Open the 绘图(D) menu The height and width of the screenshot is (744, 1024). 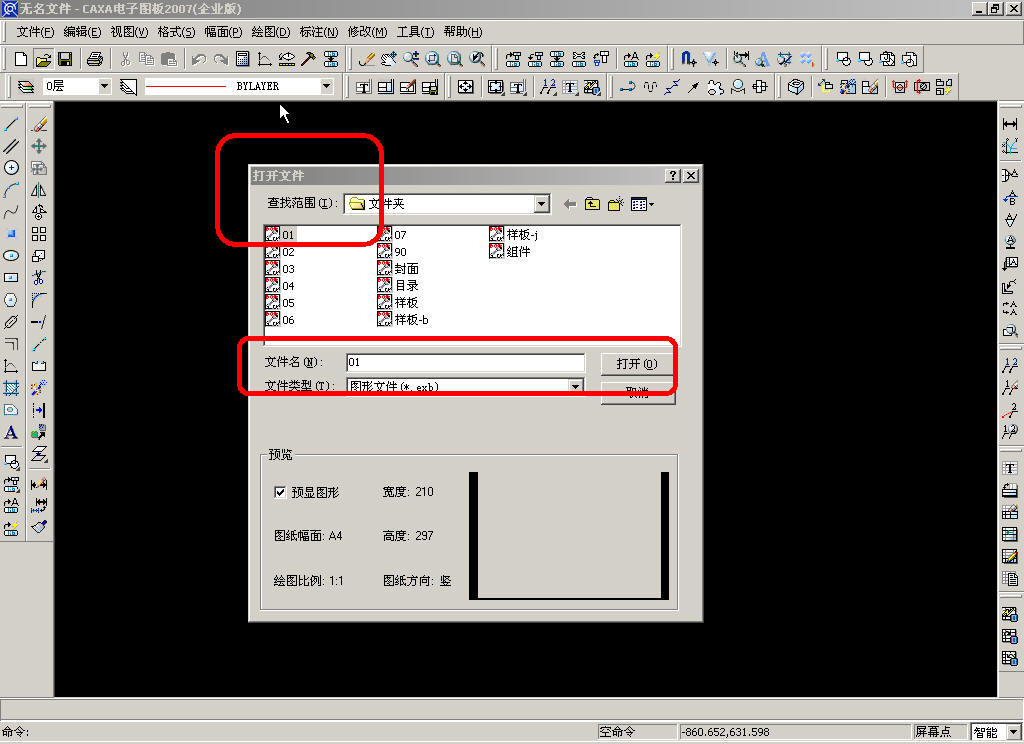coord(271,32)
